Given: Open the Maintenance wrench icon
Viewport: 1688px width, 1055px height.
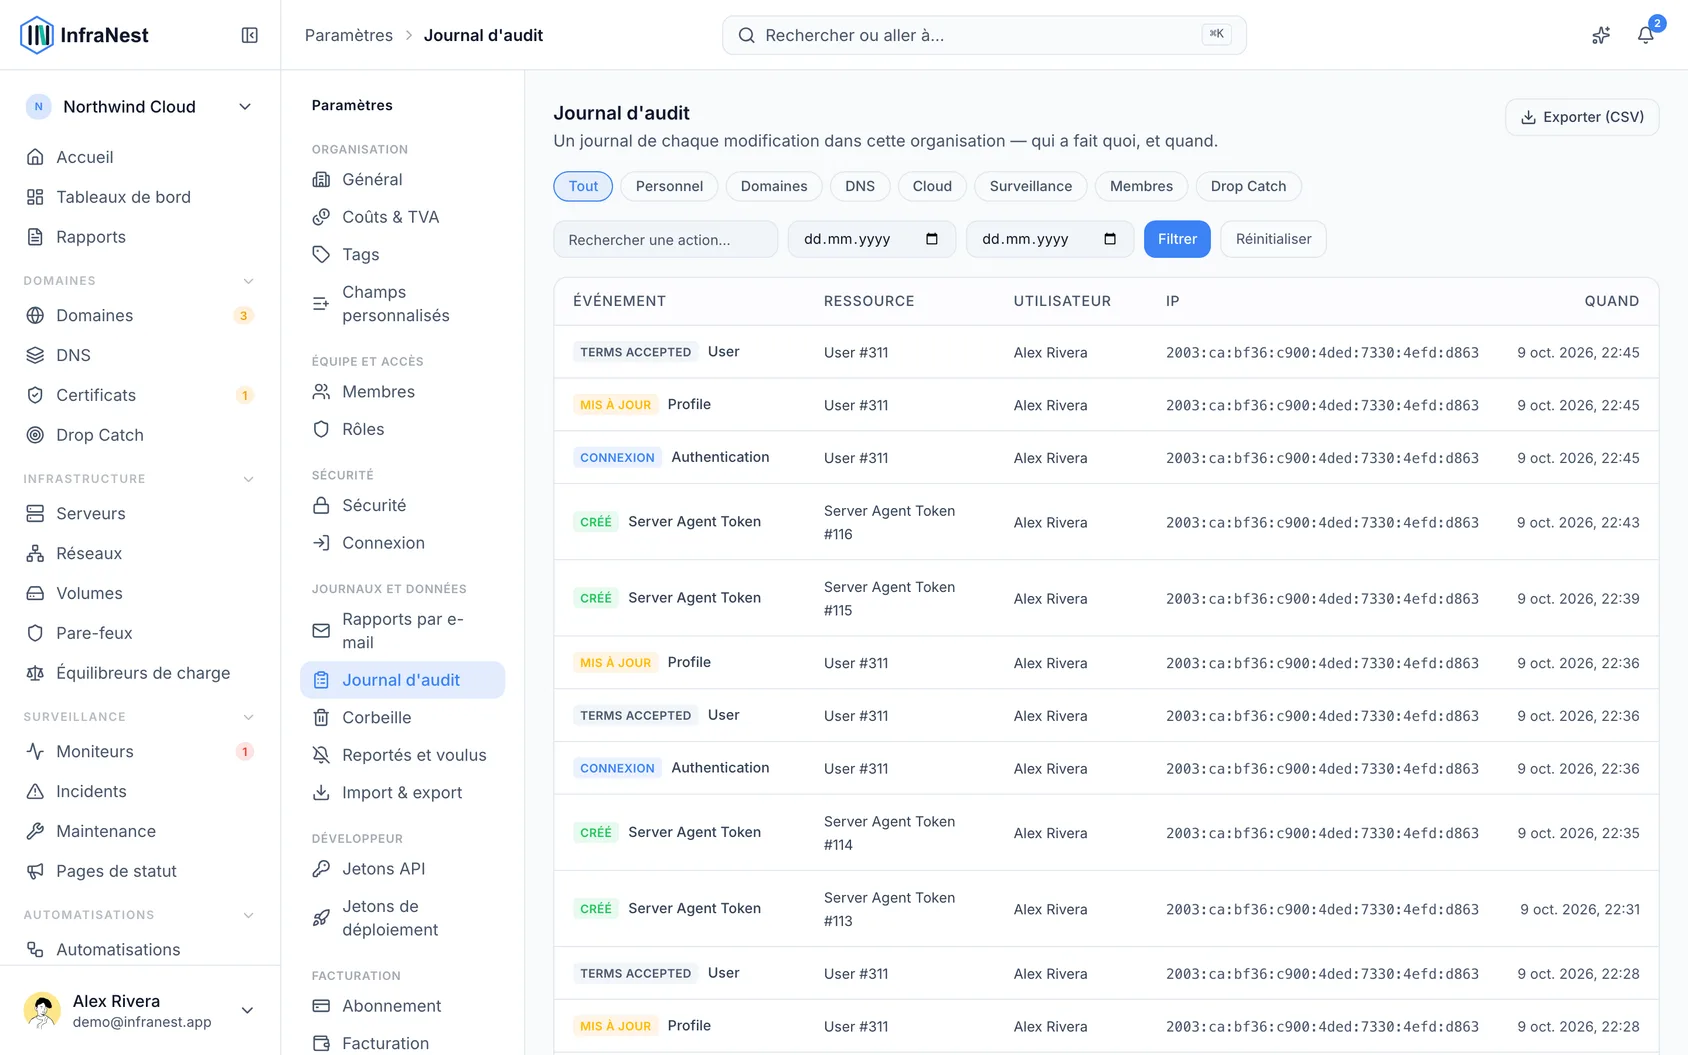Looking at the screenshot, I should (35, 831).
